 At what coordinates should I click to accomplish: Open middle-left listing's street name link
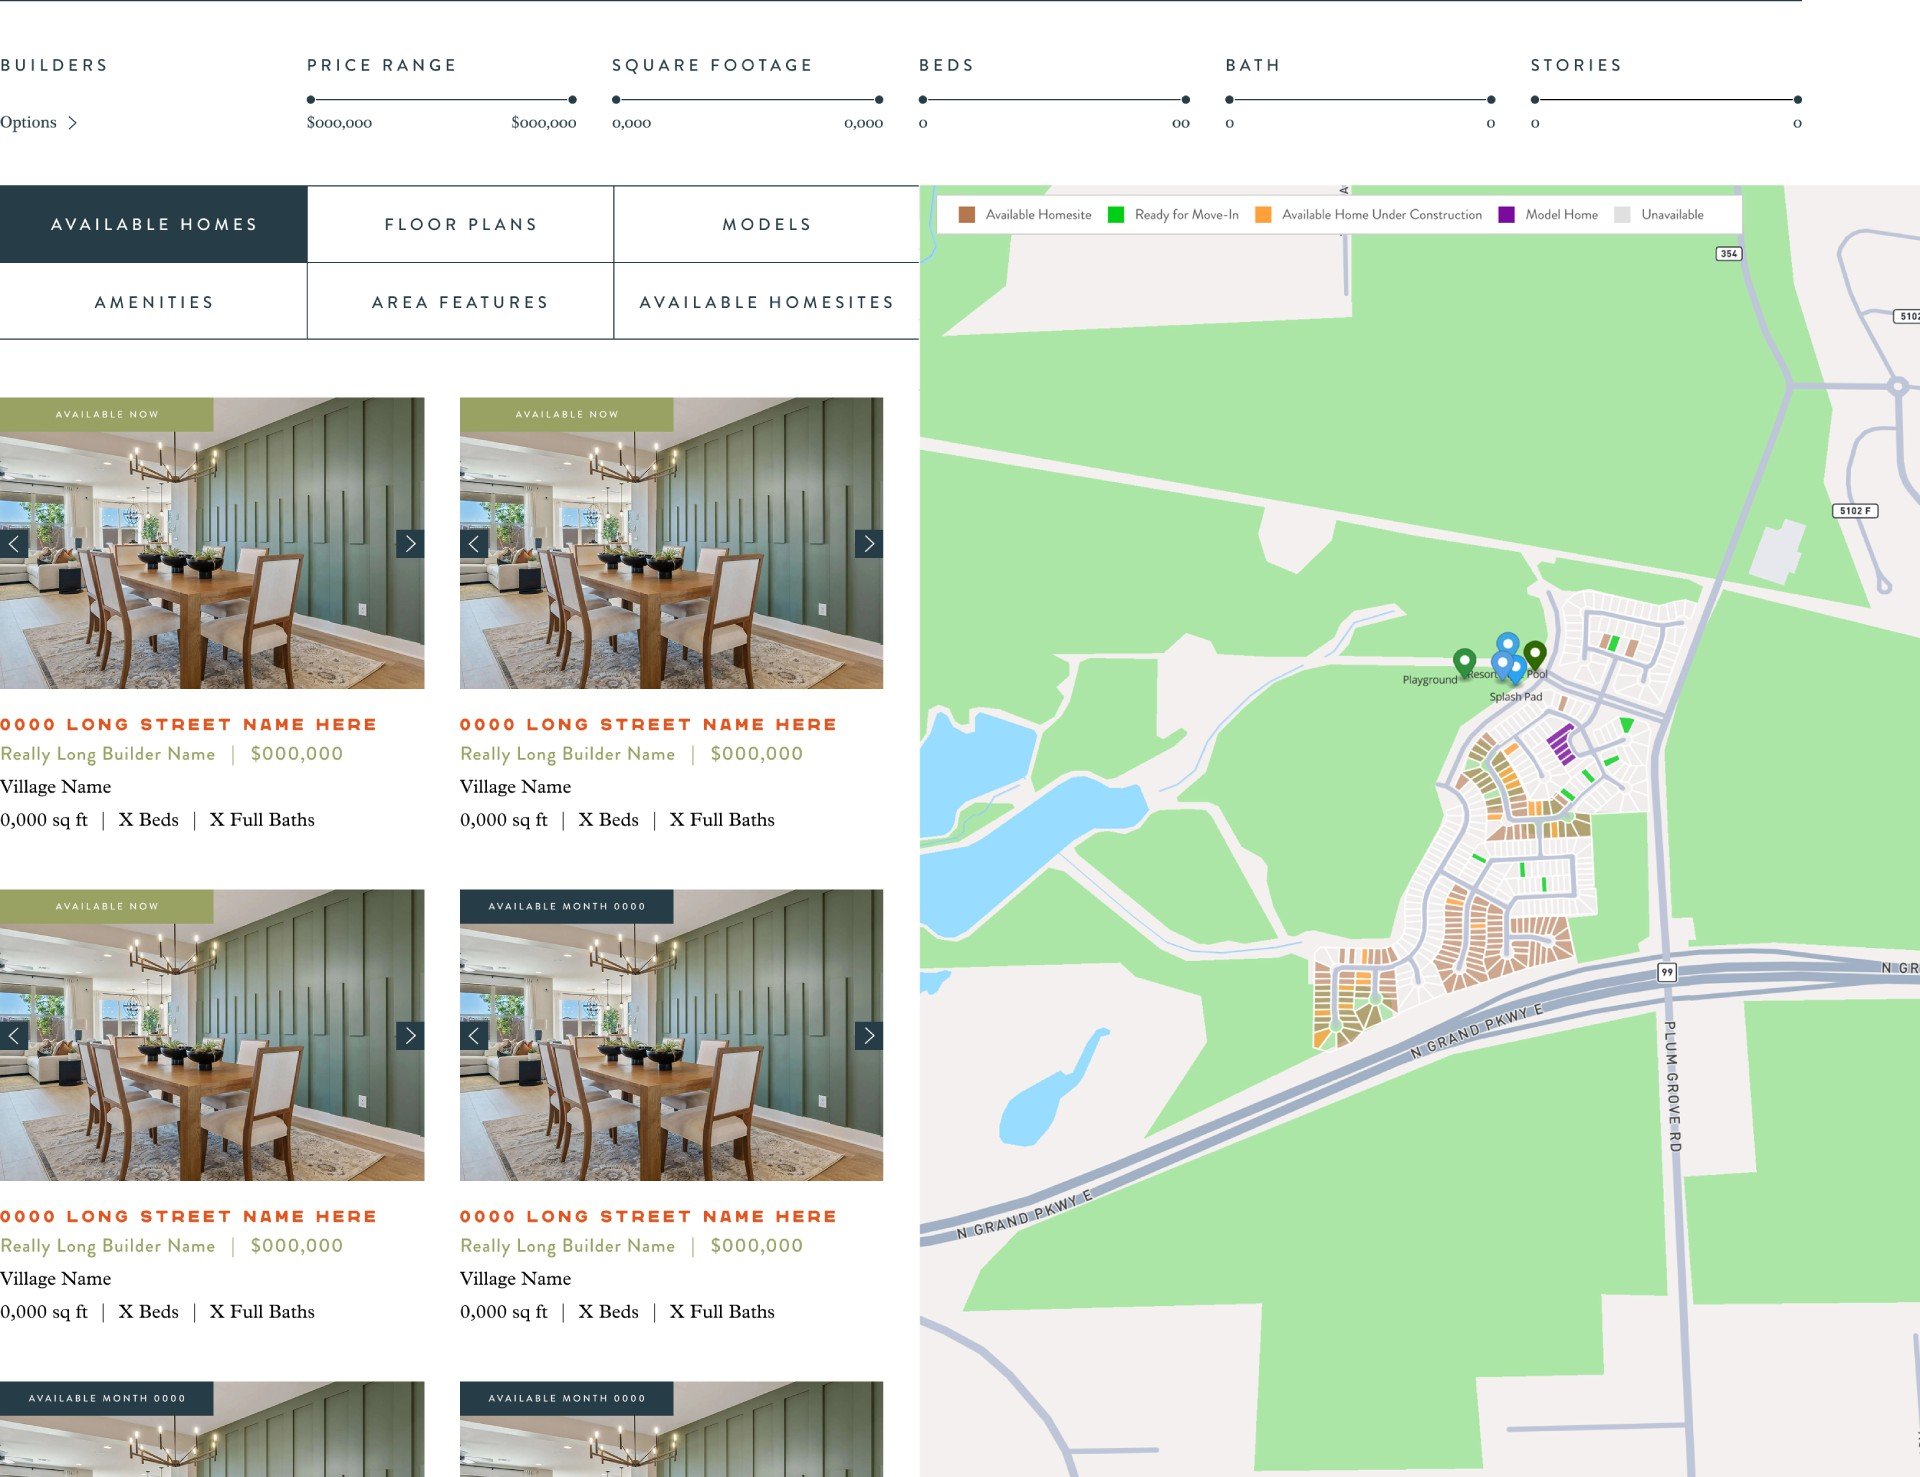188,1216
